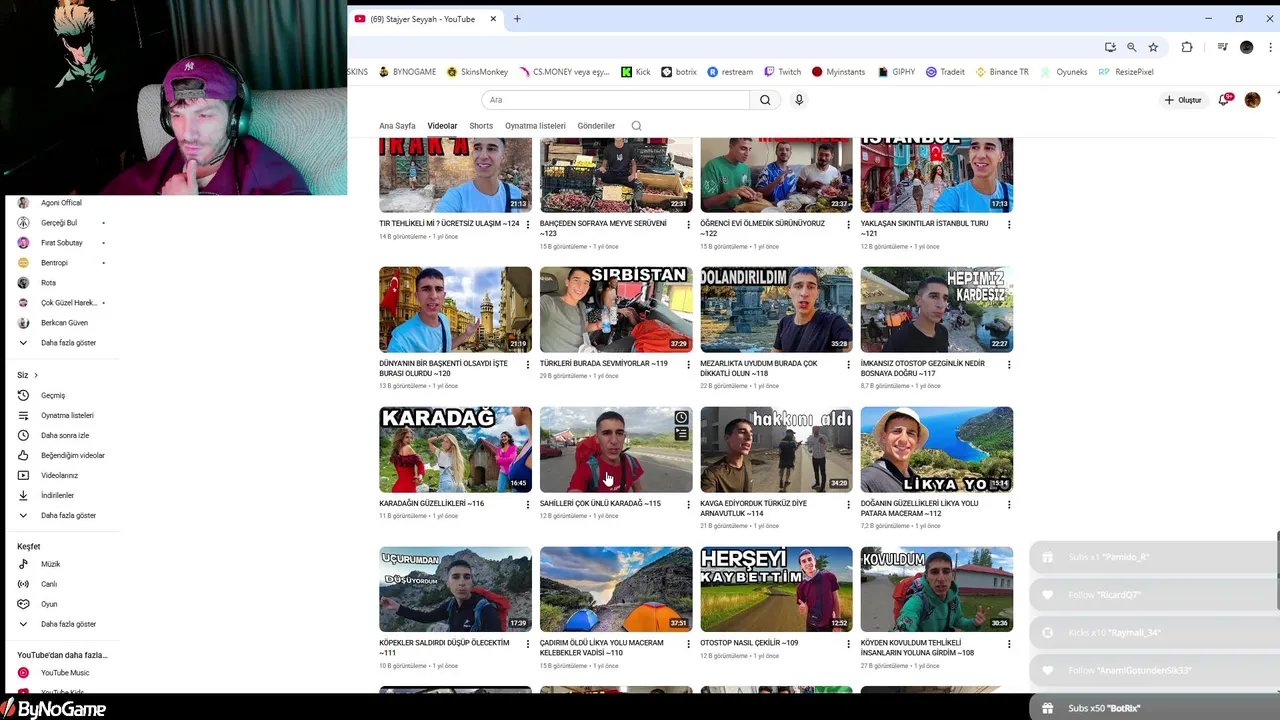Add SAHİLLERİ ÇOK ÜNLÜ KARADAĞ to queue
Image resolution: width=1280 pixels, height=720 pixels.
[x=681, y=434]
